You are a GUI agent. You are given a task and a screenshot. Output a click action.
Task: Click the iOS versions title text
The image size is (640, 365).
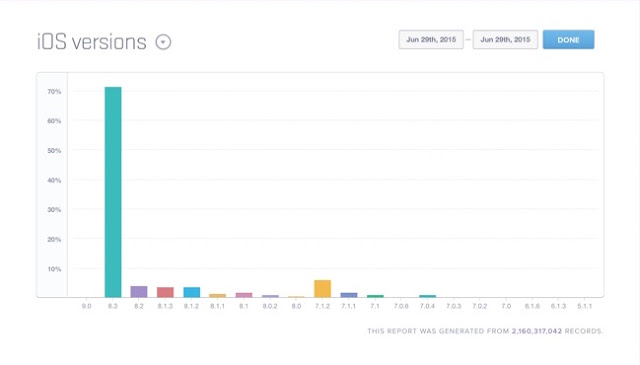92,42
